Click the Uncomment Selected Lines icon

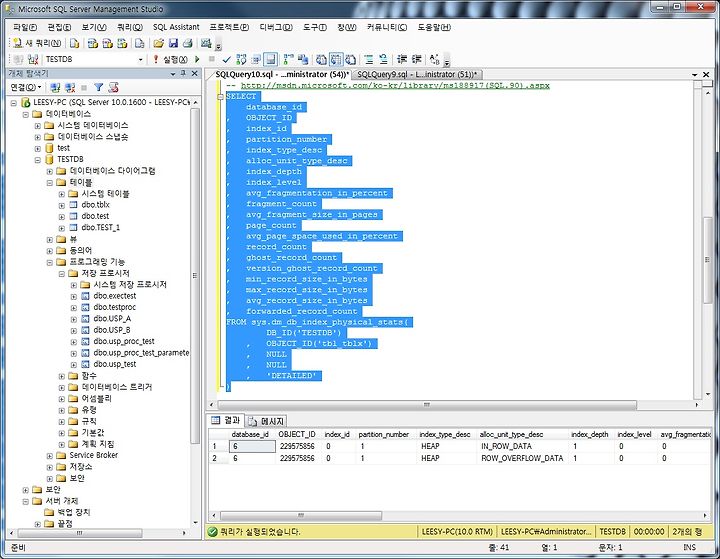383,59
